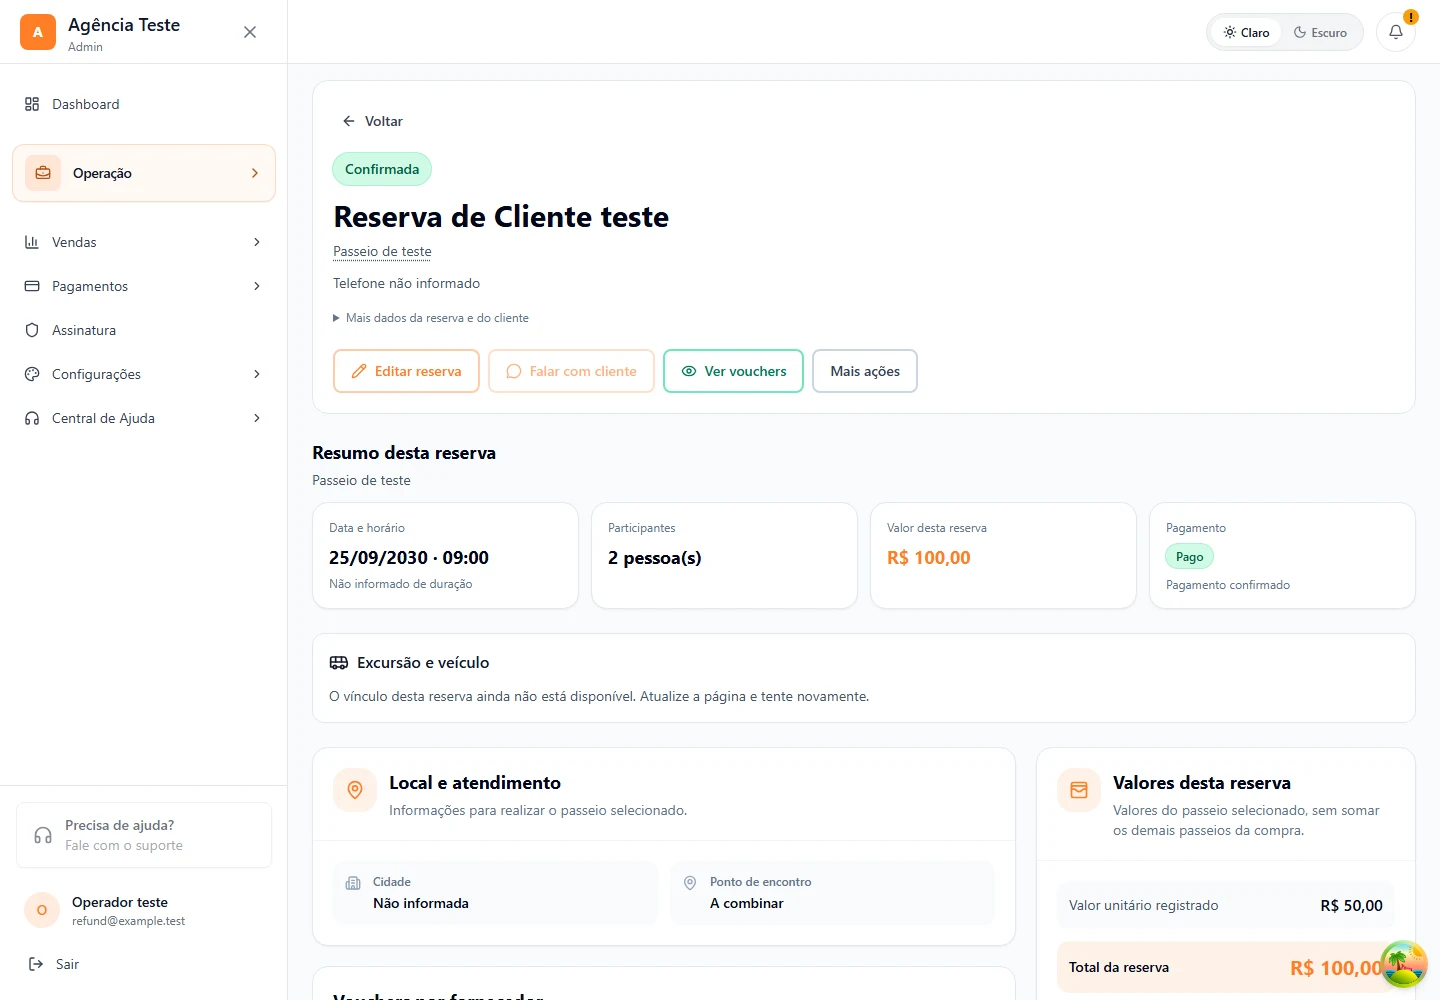This screenshot has width=1440, height=1000.
Task: Click the Falar com cliente button
Action: [571, 371]
